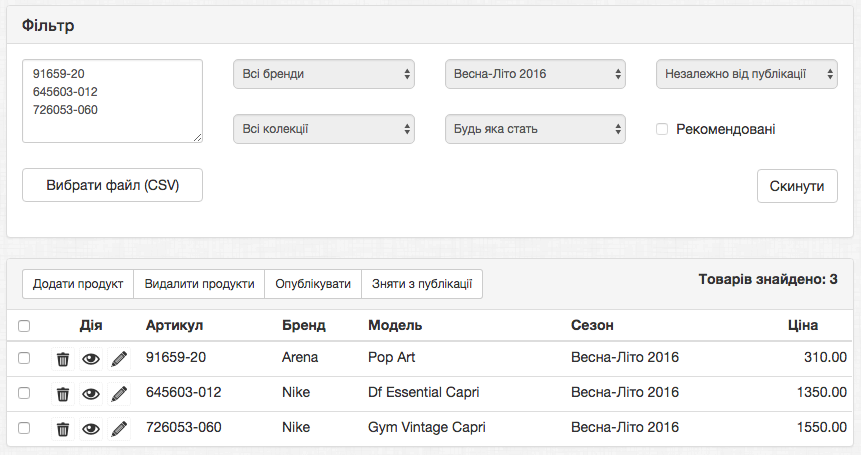The image size is (861, 455).
Task: View Gym Vintage Capri using eye icon
Action: (91, 429)
